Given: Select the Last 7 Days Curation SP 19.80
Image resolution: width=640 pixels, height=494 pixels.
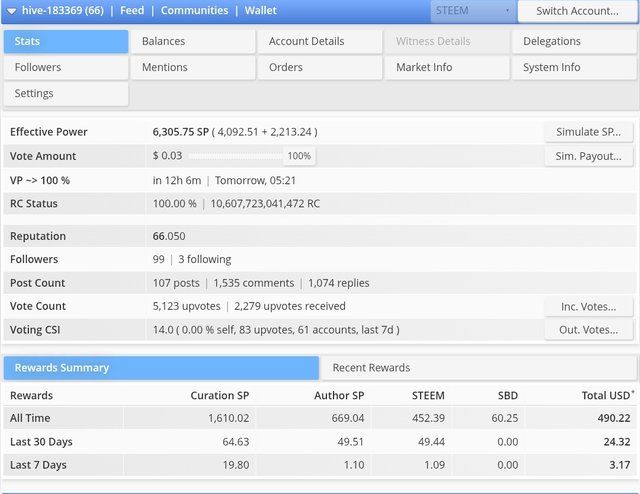Looking at the screenshot, I should (x=236, y=465).
